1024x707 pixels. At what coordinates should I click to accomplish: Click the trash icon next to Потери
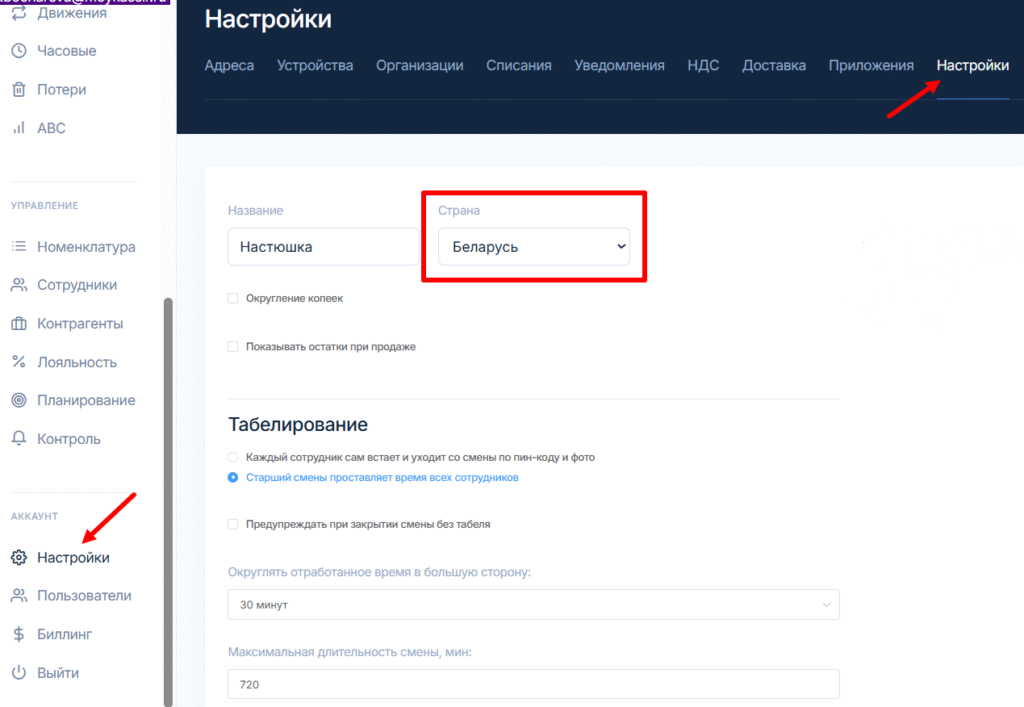[19, 89]
